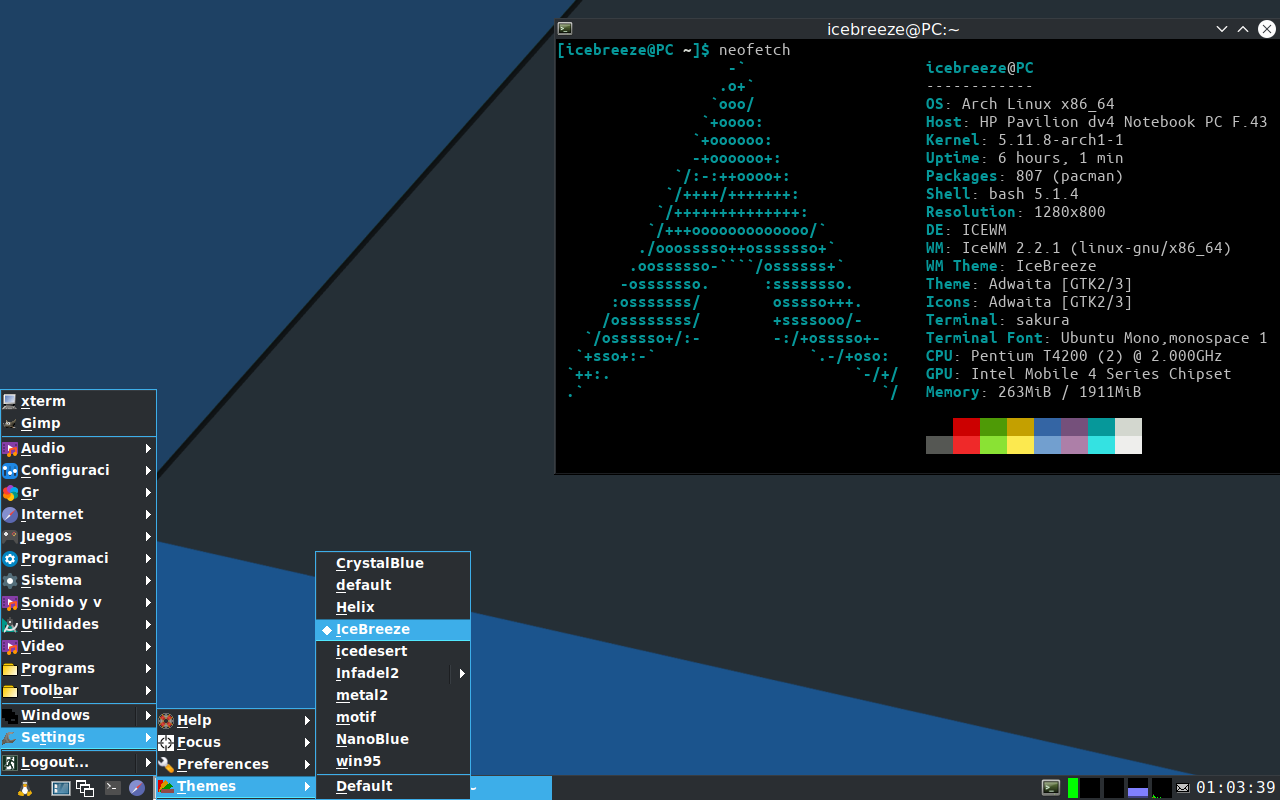
Task: Click the OS: Arch Linux x86_64 line
Action: [1020, 104]
